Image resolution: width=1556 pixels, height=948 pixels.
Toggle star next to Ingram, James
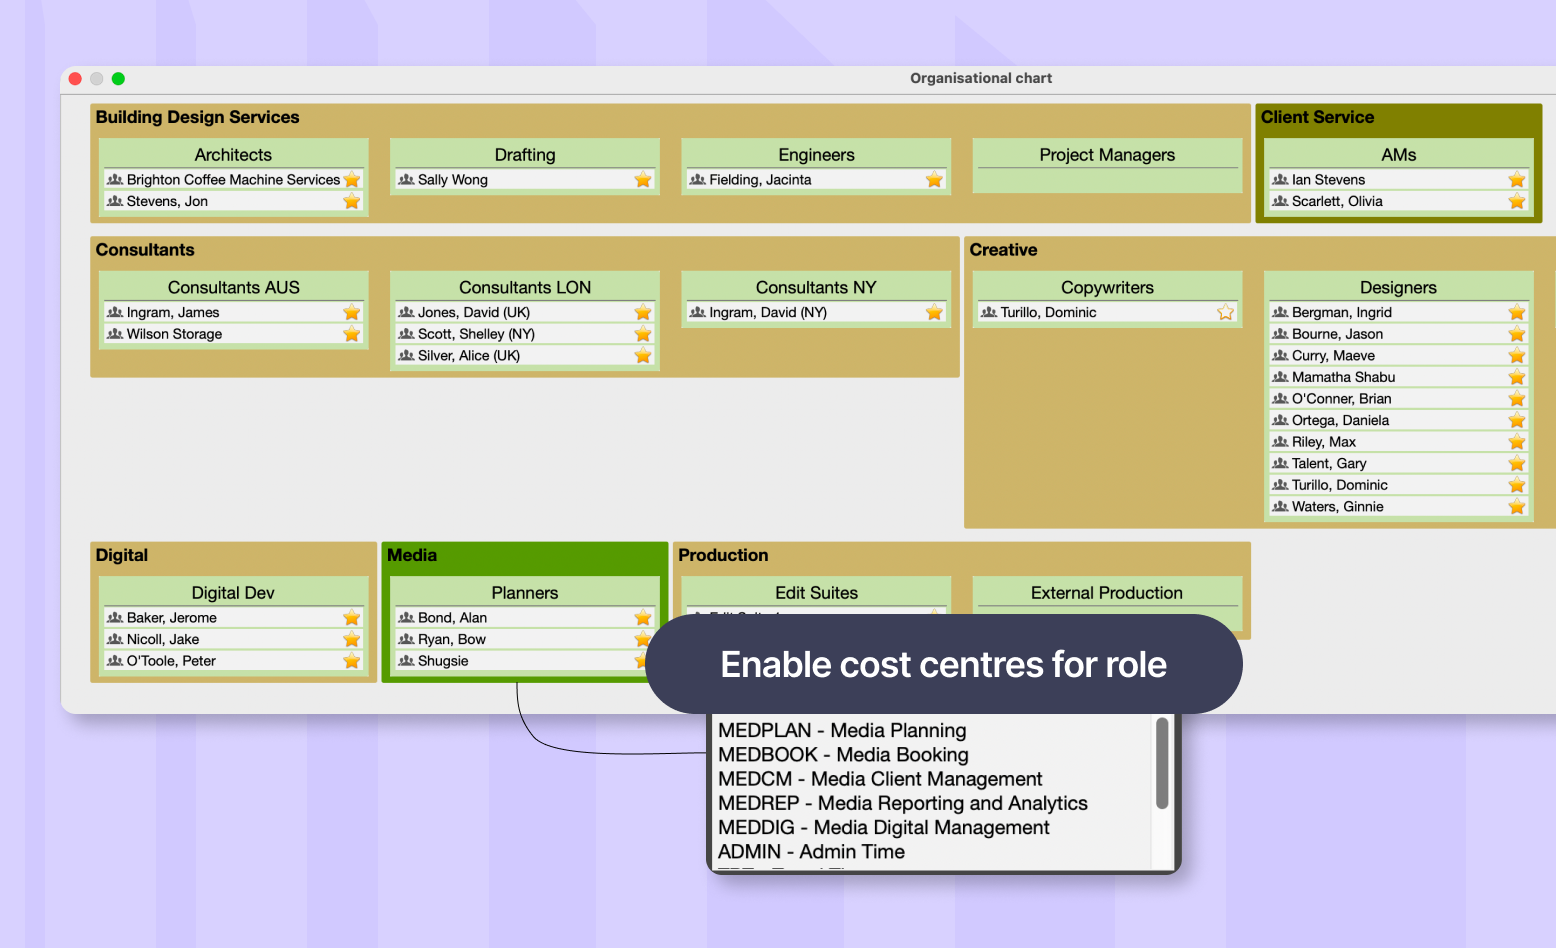(352, 313)
